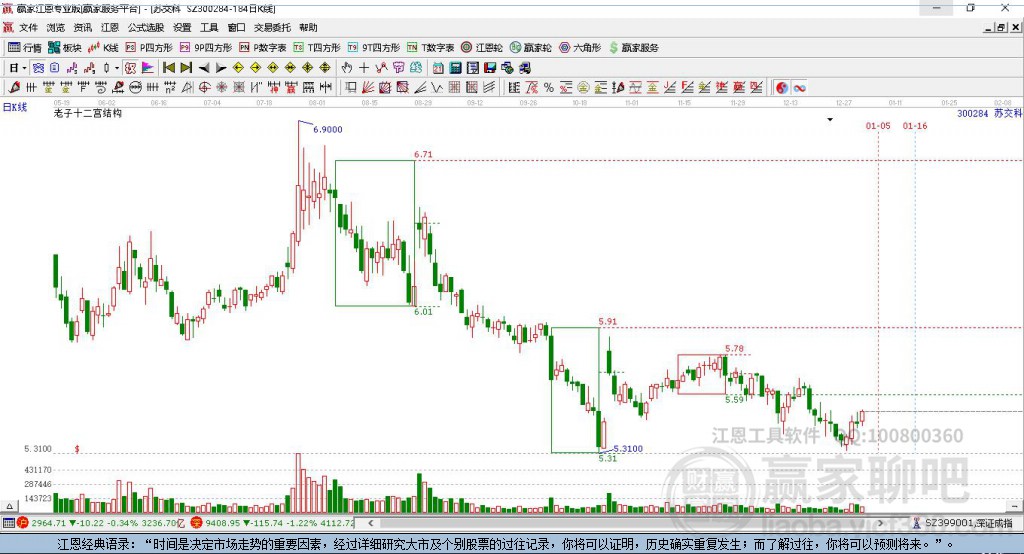The width and height of the screenshot is (1024, 554).
Task: Open the calculator icon in toolbar
Action: (455, 68)
